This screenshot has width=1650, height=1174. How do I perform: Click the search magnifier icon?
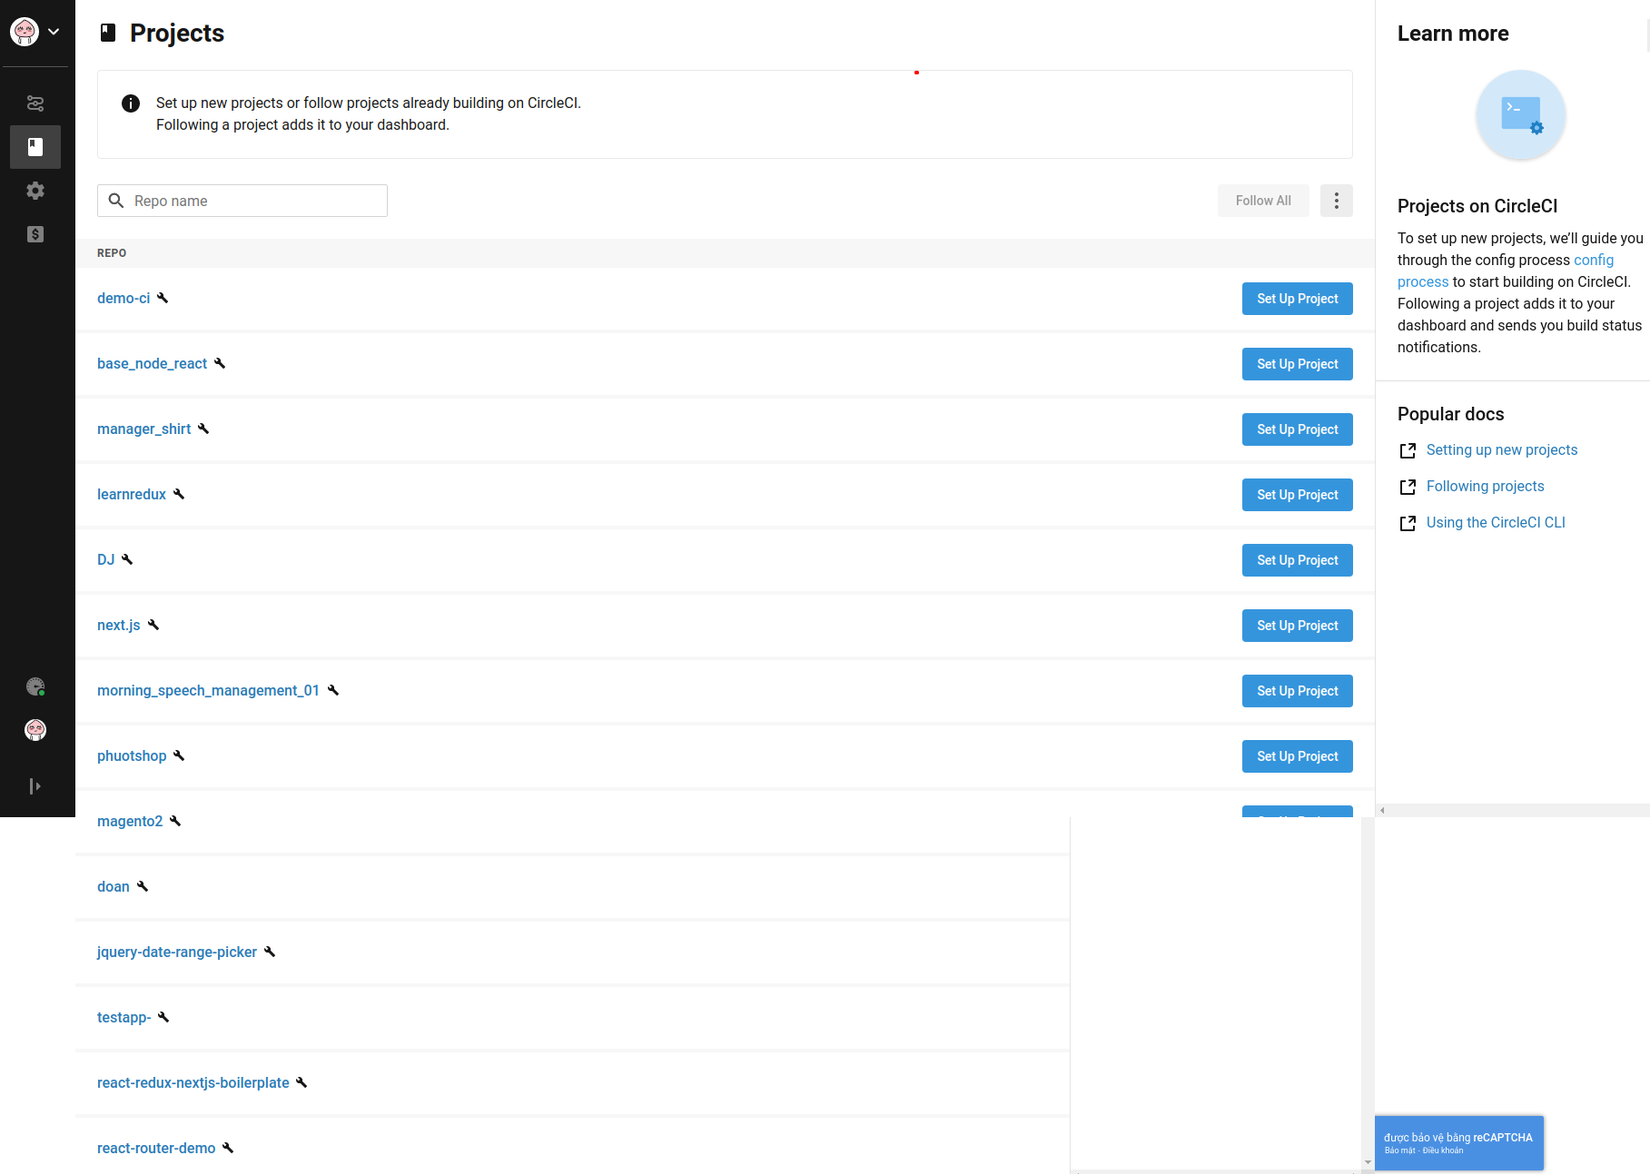tap(116, 201)
